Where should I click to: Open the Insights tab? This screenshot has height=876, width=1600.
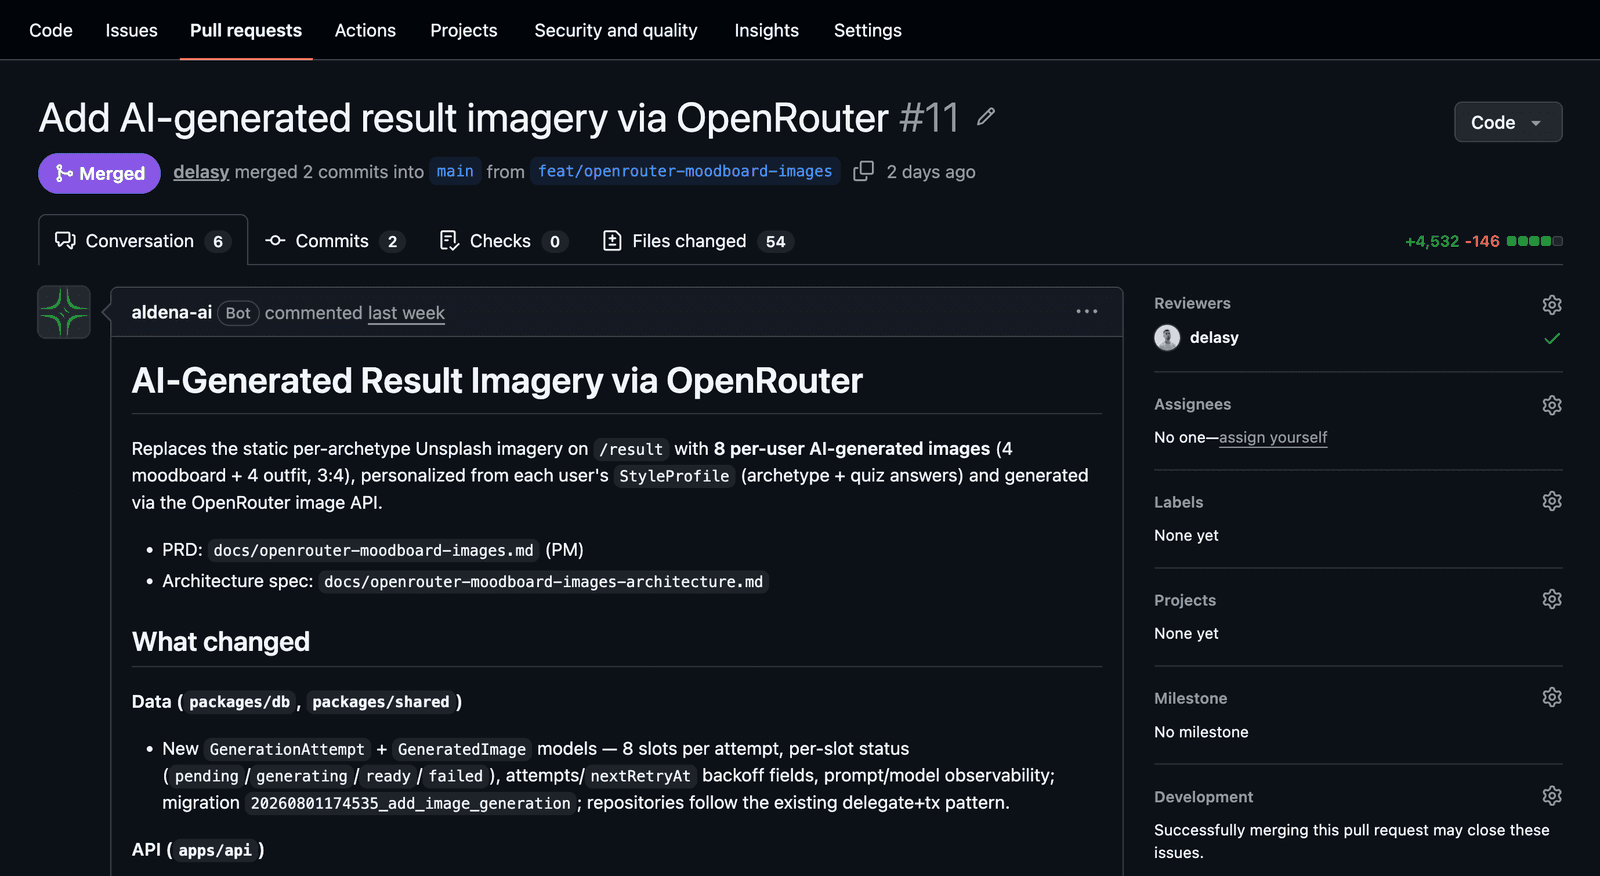click(767, 30)
